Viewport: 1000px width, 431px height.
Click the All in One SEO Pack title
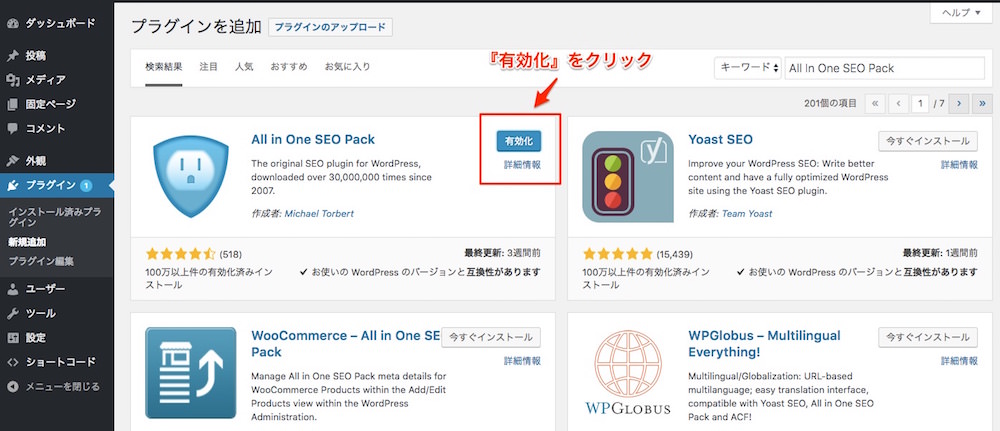tap(313, 140)
